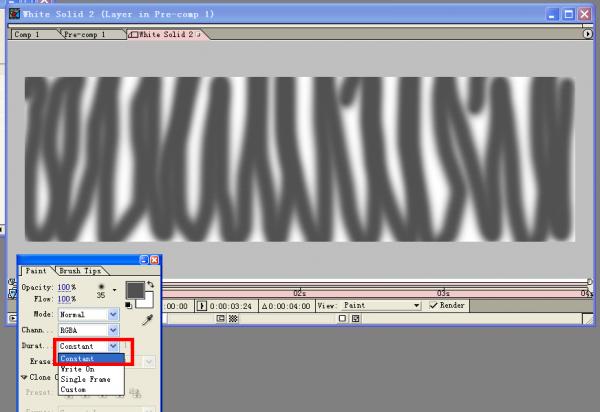Image resolution: width=600 pixels, height=412 pixels.
Task: Choose Single Frame from the Duration list
Action: pos(91,379)
